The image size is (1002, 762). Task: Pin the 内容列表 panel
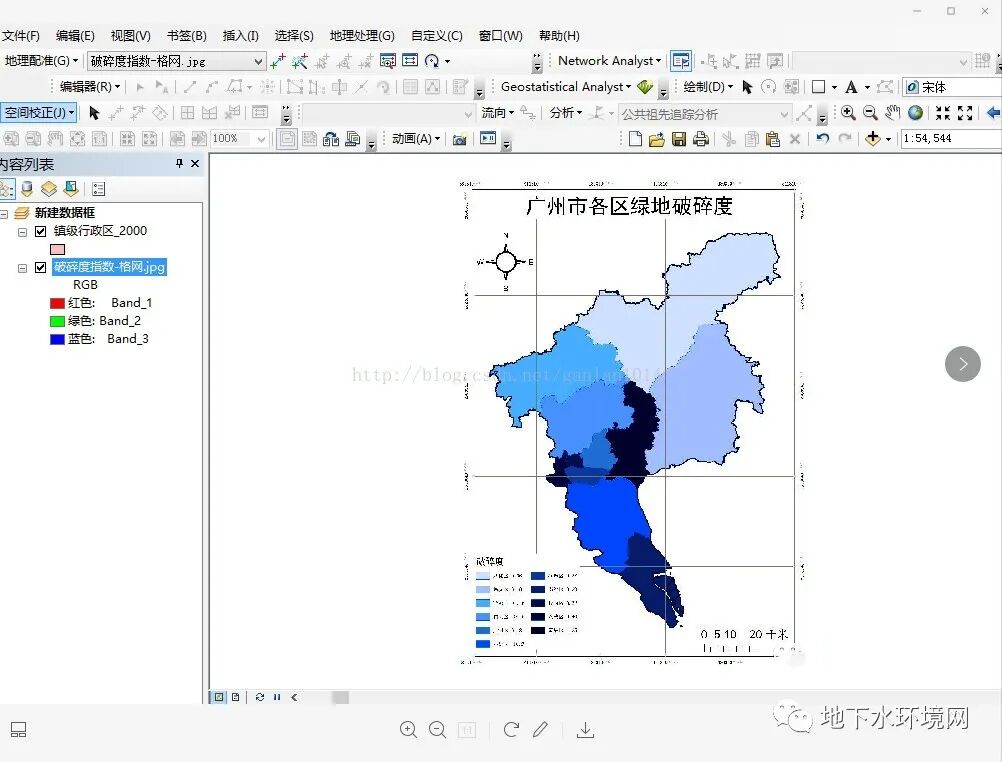(x=178, y=163)
